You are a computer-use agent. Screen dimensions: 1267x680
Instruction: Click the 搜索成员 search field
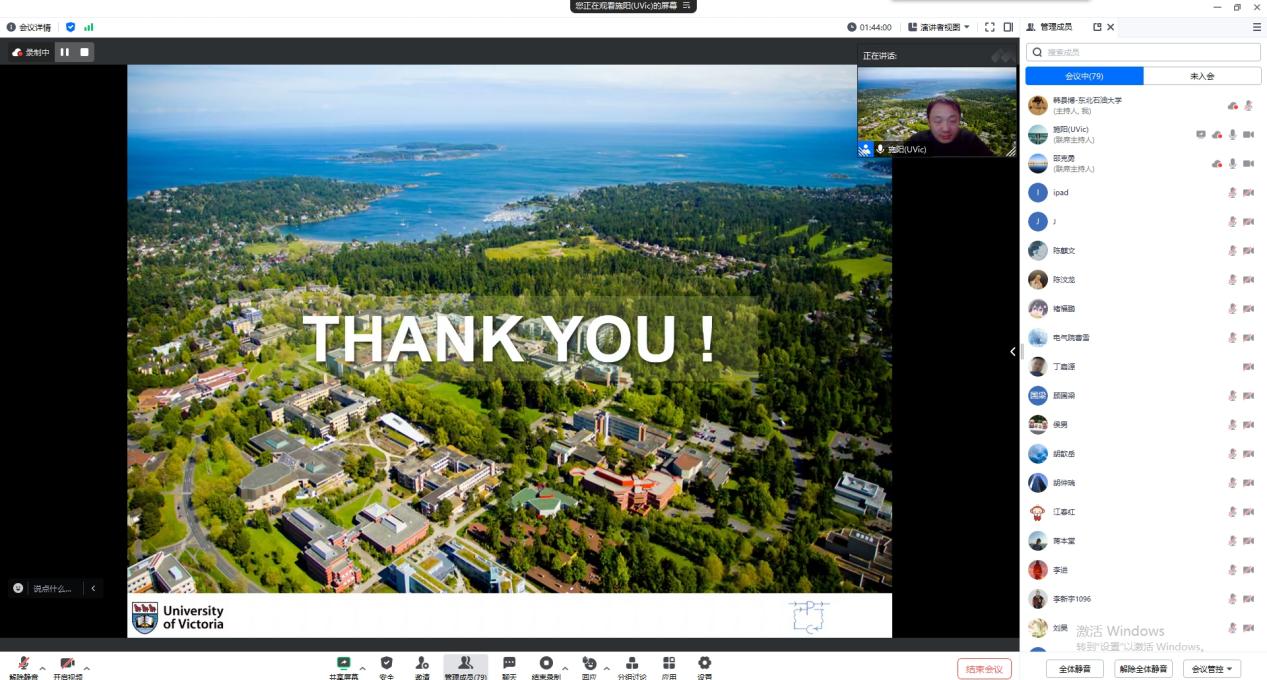click(1145, 52)
